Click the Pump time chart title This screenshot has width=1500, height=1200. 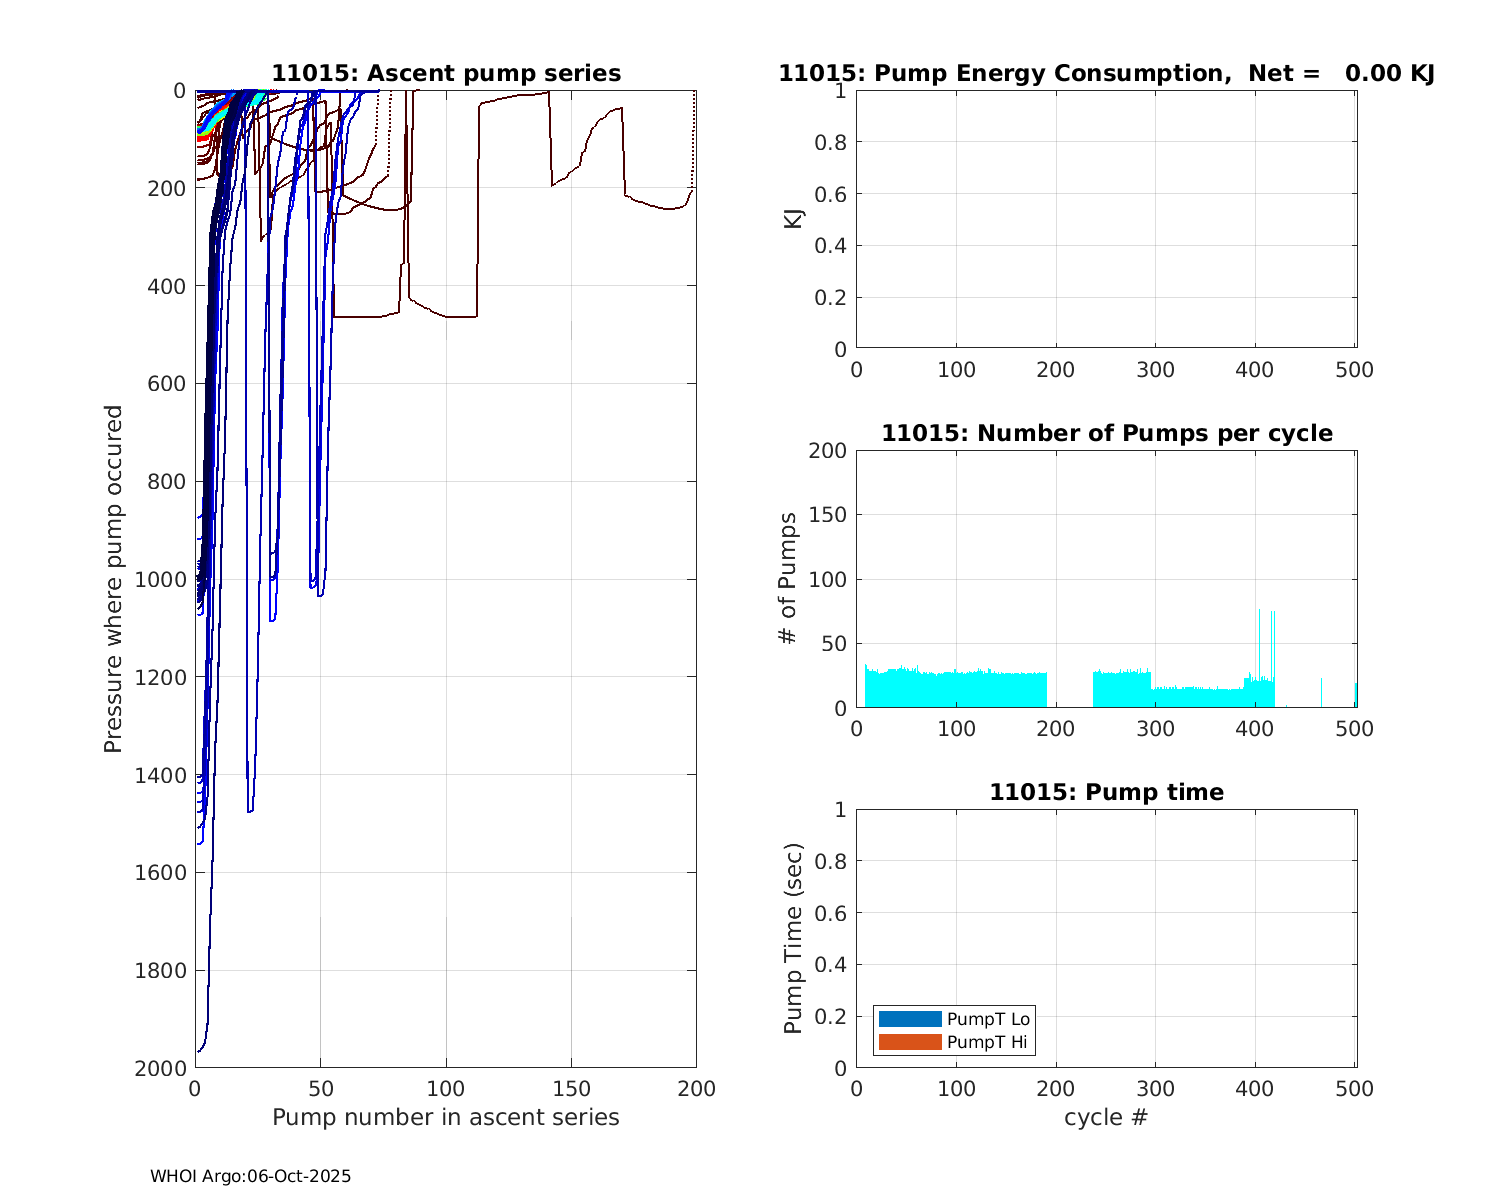tap(1106, 792)
